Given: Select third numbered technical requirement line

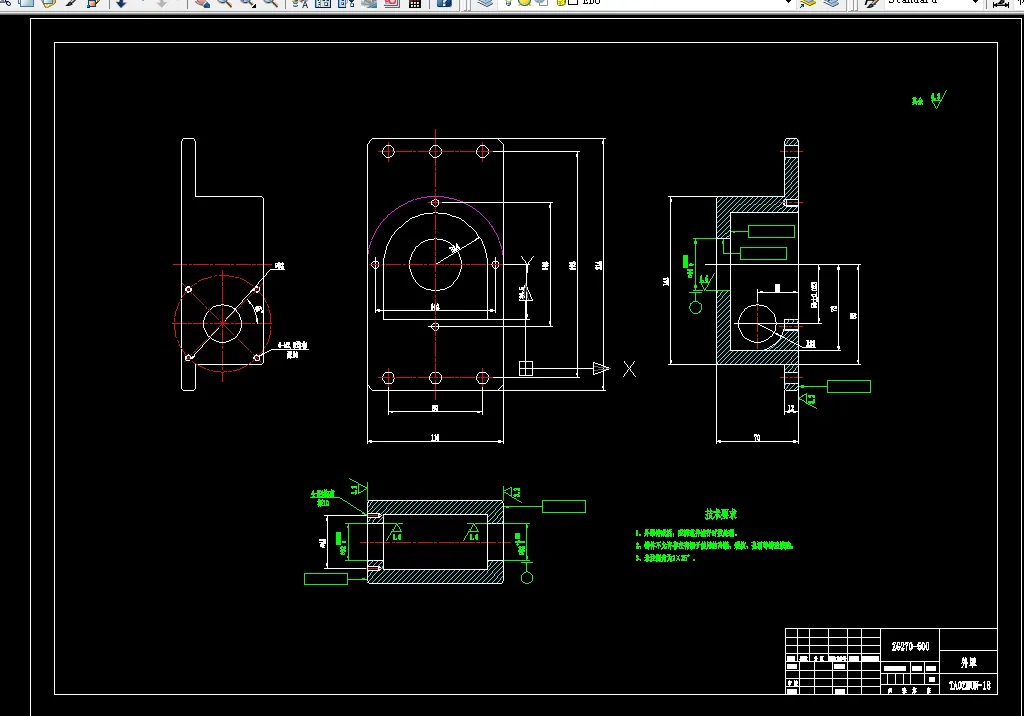Looking at the screenshot, I should [x=665, y=558].
